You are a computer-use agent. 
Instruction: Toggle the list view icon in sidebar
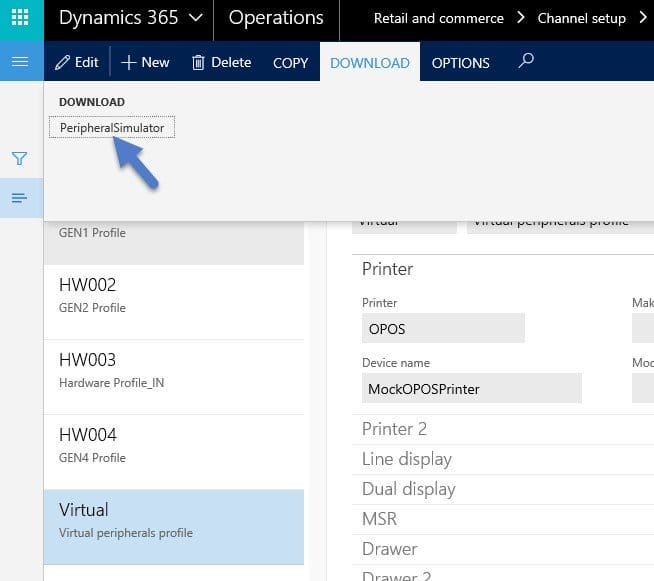(19, 198)
